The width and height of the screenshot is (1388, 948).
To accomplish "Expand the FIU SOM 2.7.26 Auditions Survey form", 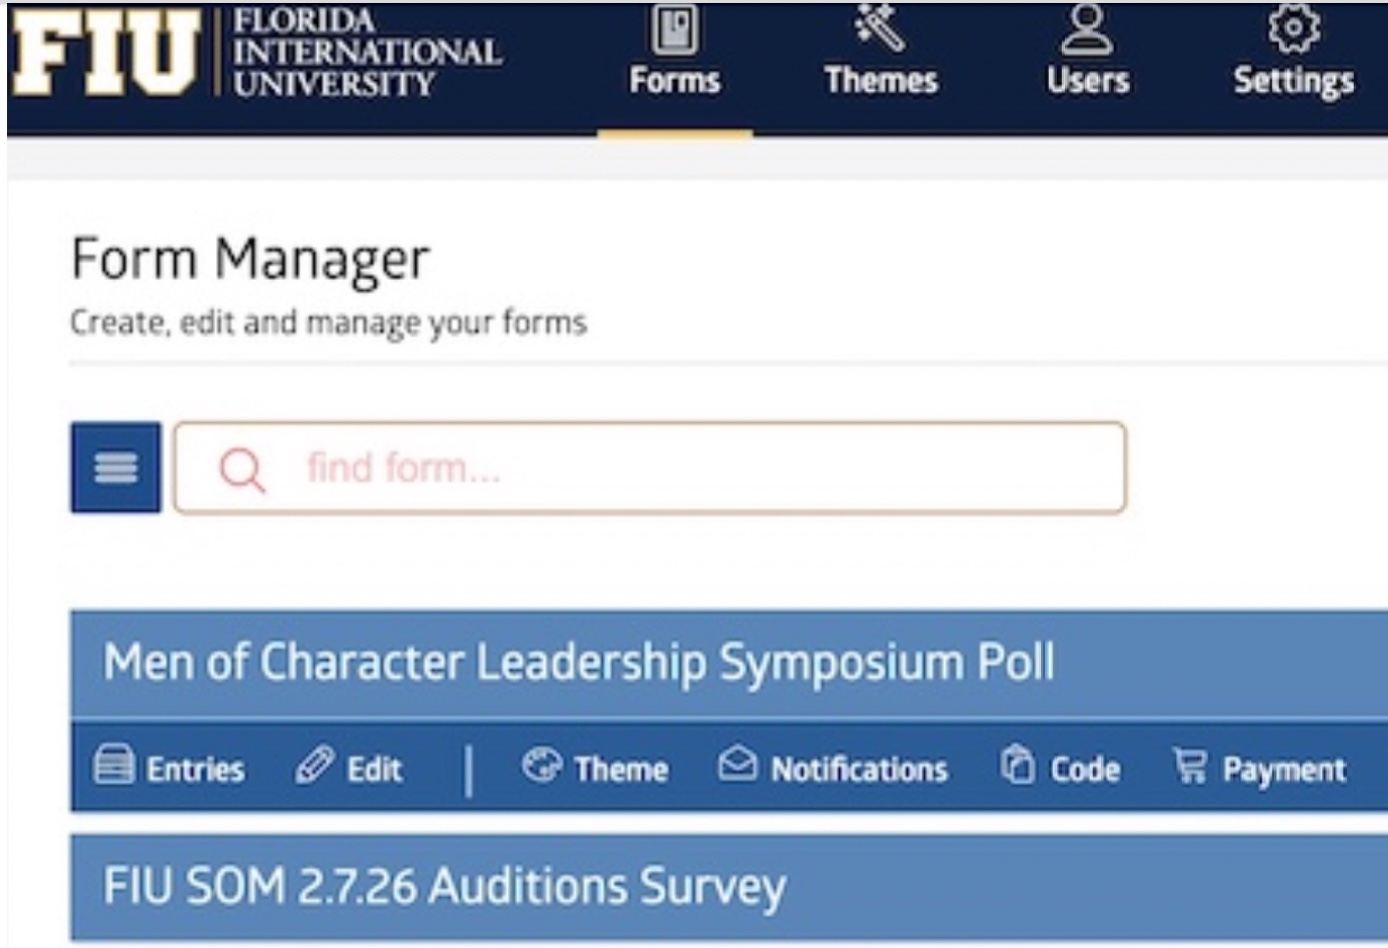I will click(x=445, y=887).
